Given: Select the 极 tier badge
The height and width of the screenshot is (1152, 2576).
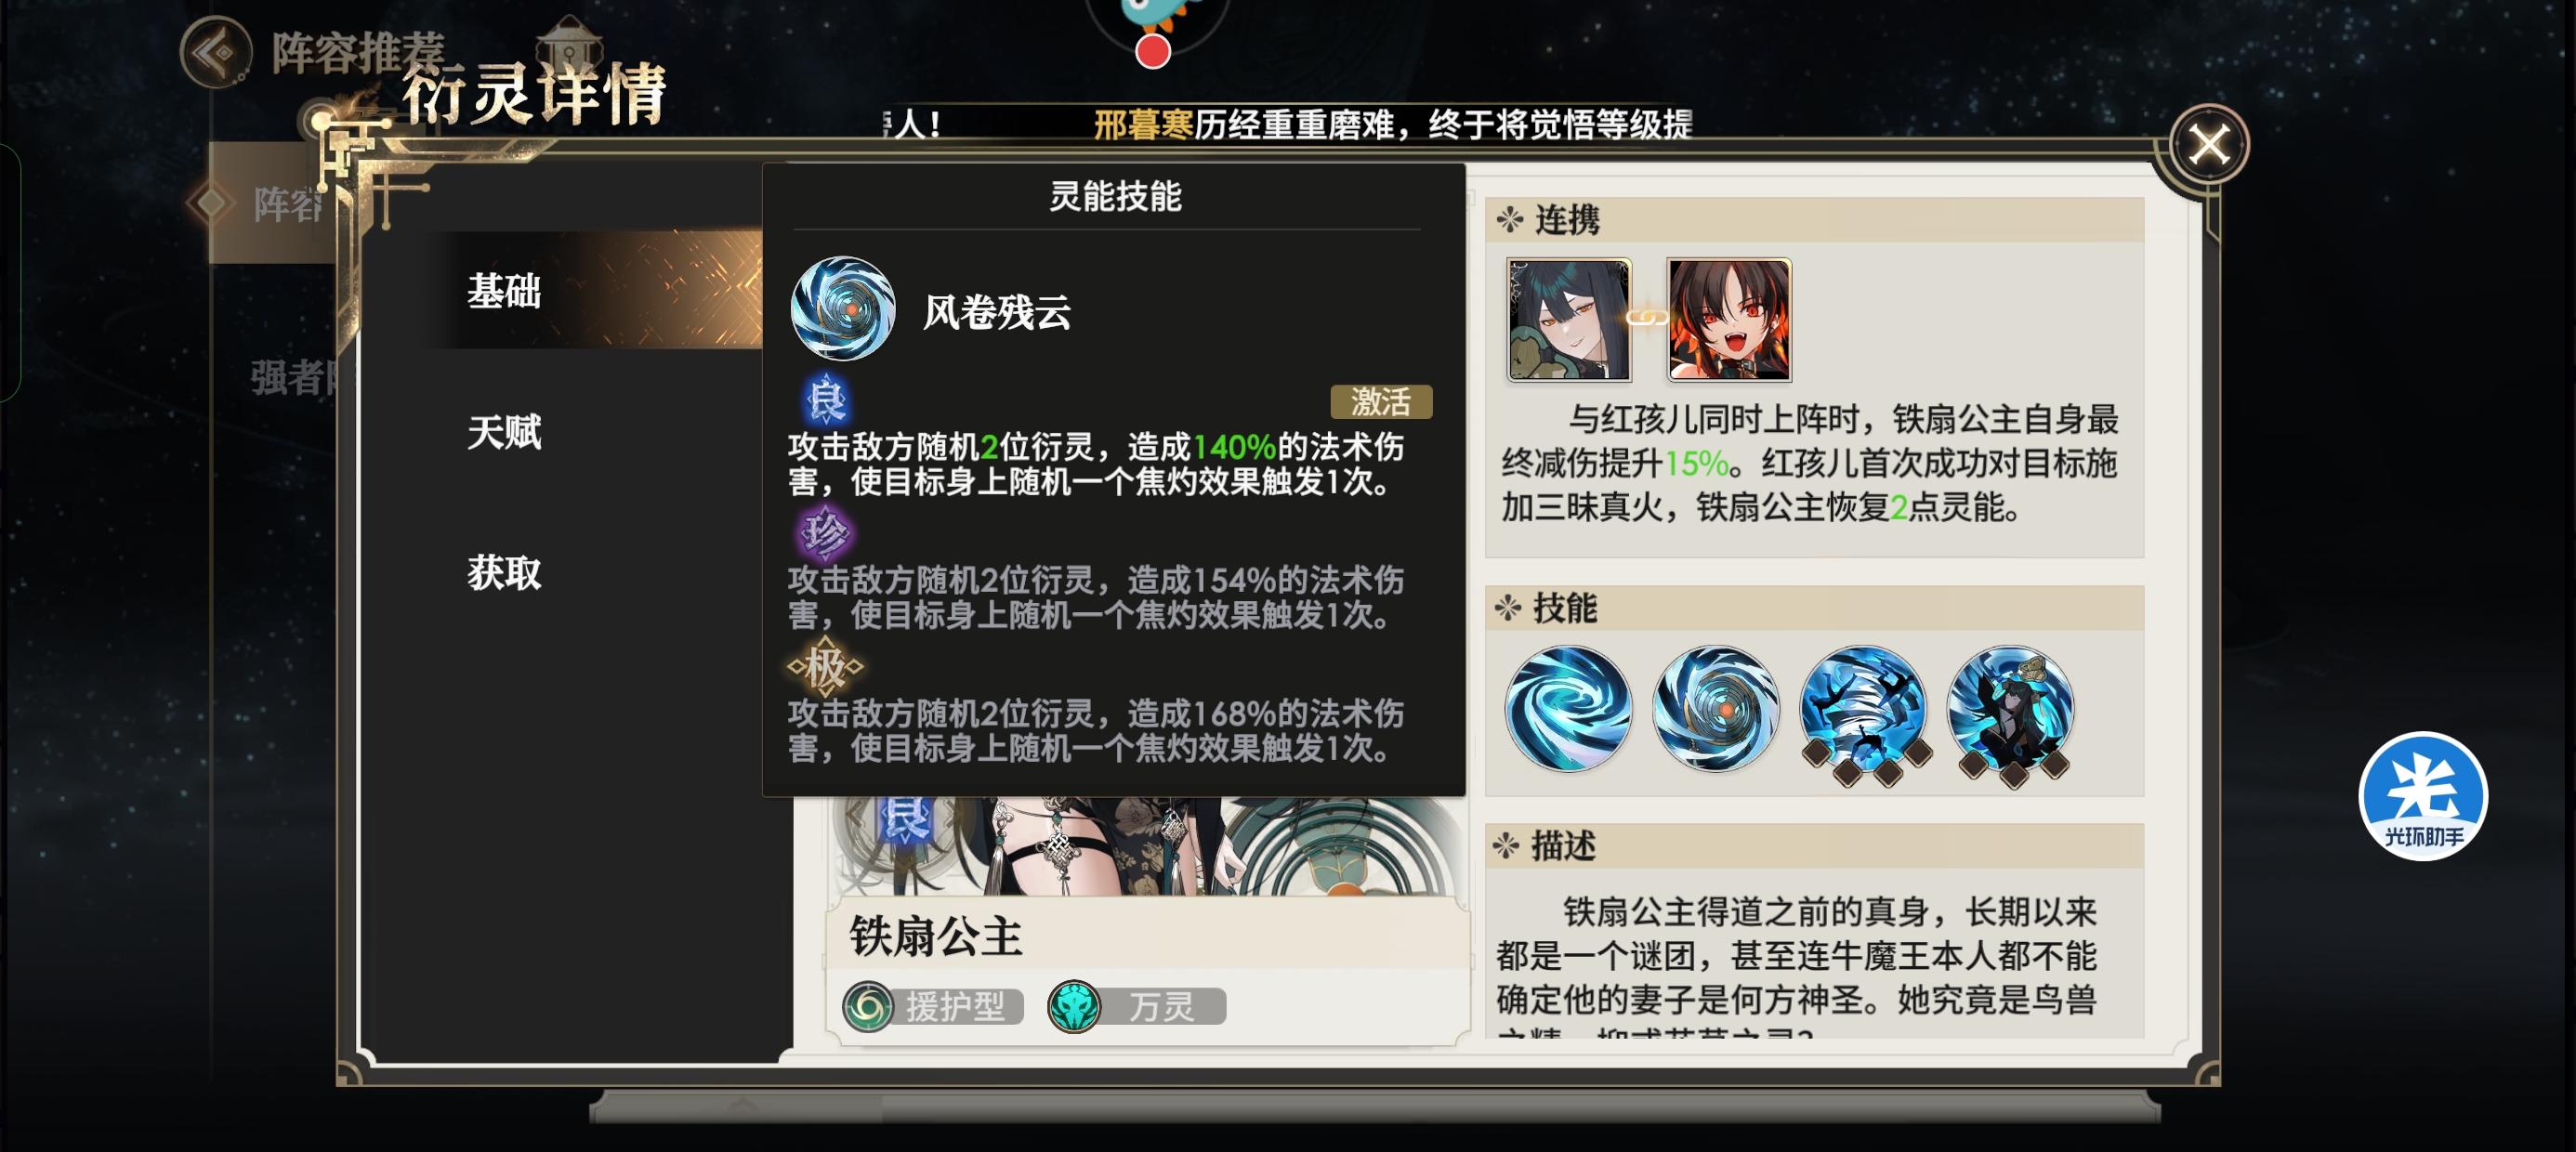Looking at the screenshot, I should [825, 667].
